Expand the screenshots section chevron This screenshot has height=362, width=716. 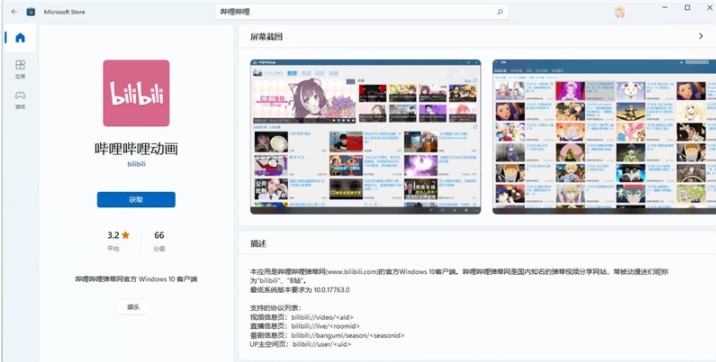[x=701, y=36]
